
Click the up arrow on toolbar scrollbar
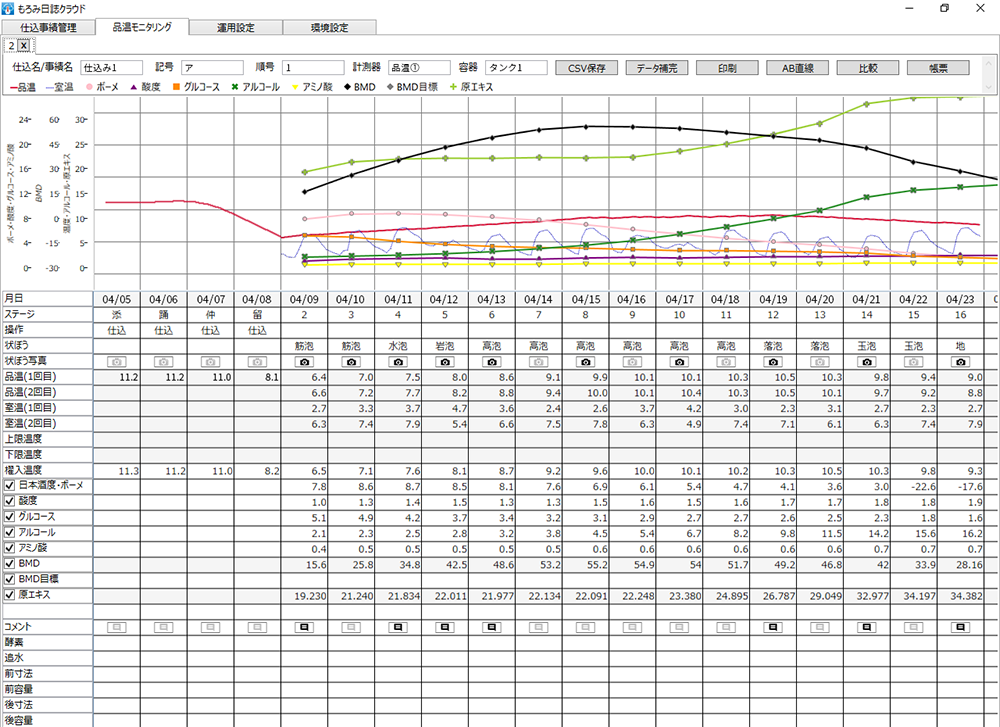(989, 62)
